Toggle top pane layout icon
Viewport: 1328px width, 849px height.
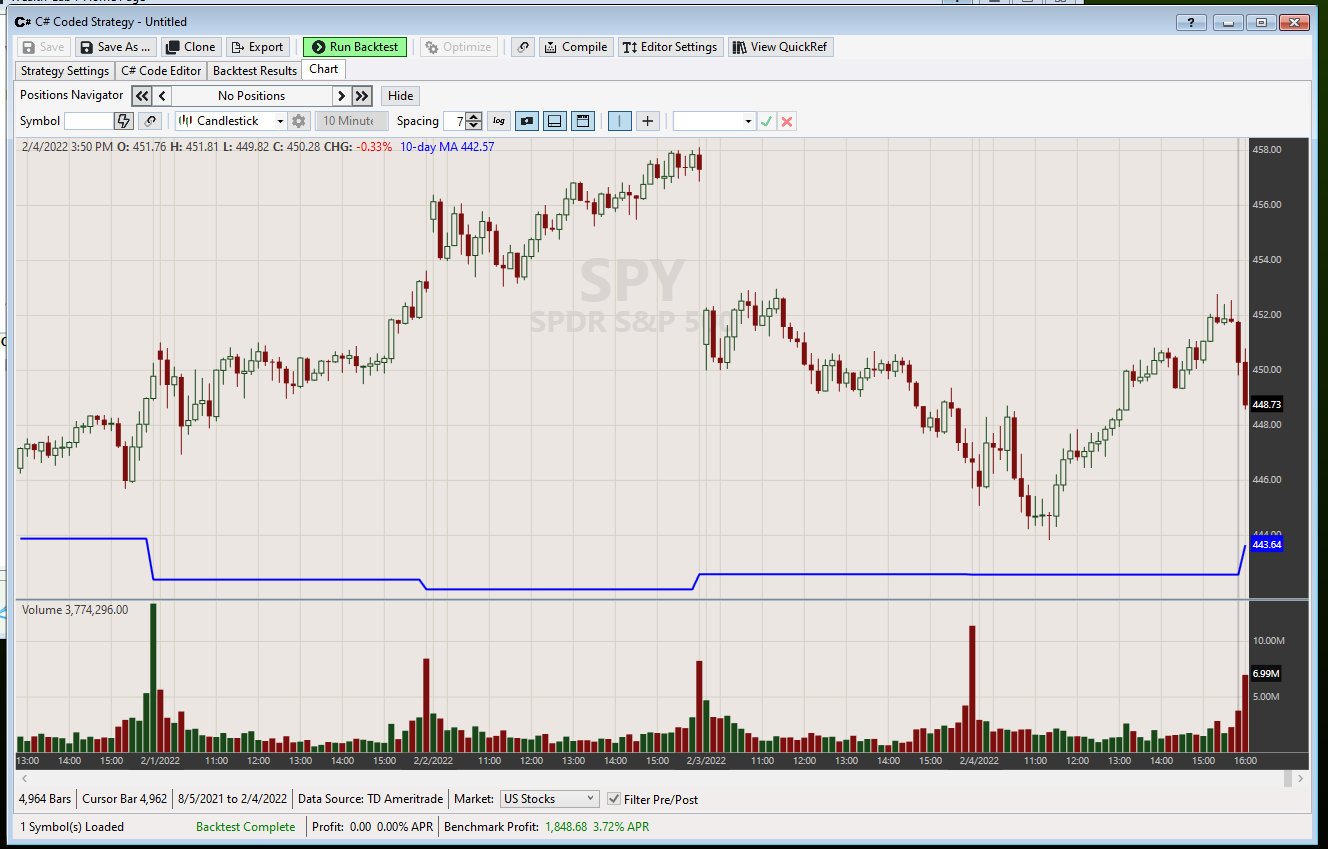coord(584,121)
